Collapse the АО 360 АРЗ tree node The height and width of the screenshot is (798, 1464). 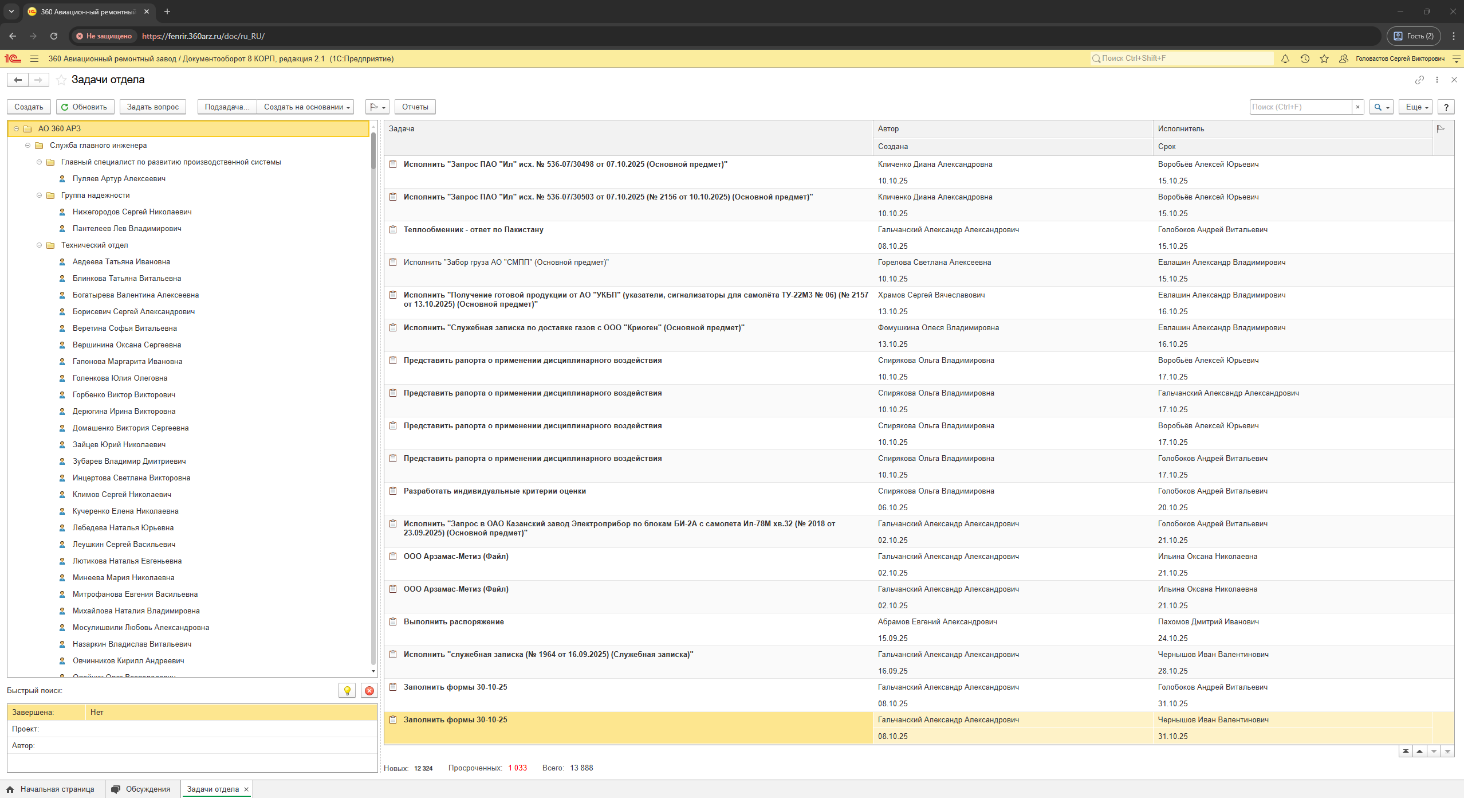(17, 129)
